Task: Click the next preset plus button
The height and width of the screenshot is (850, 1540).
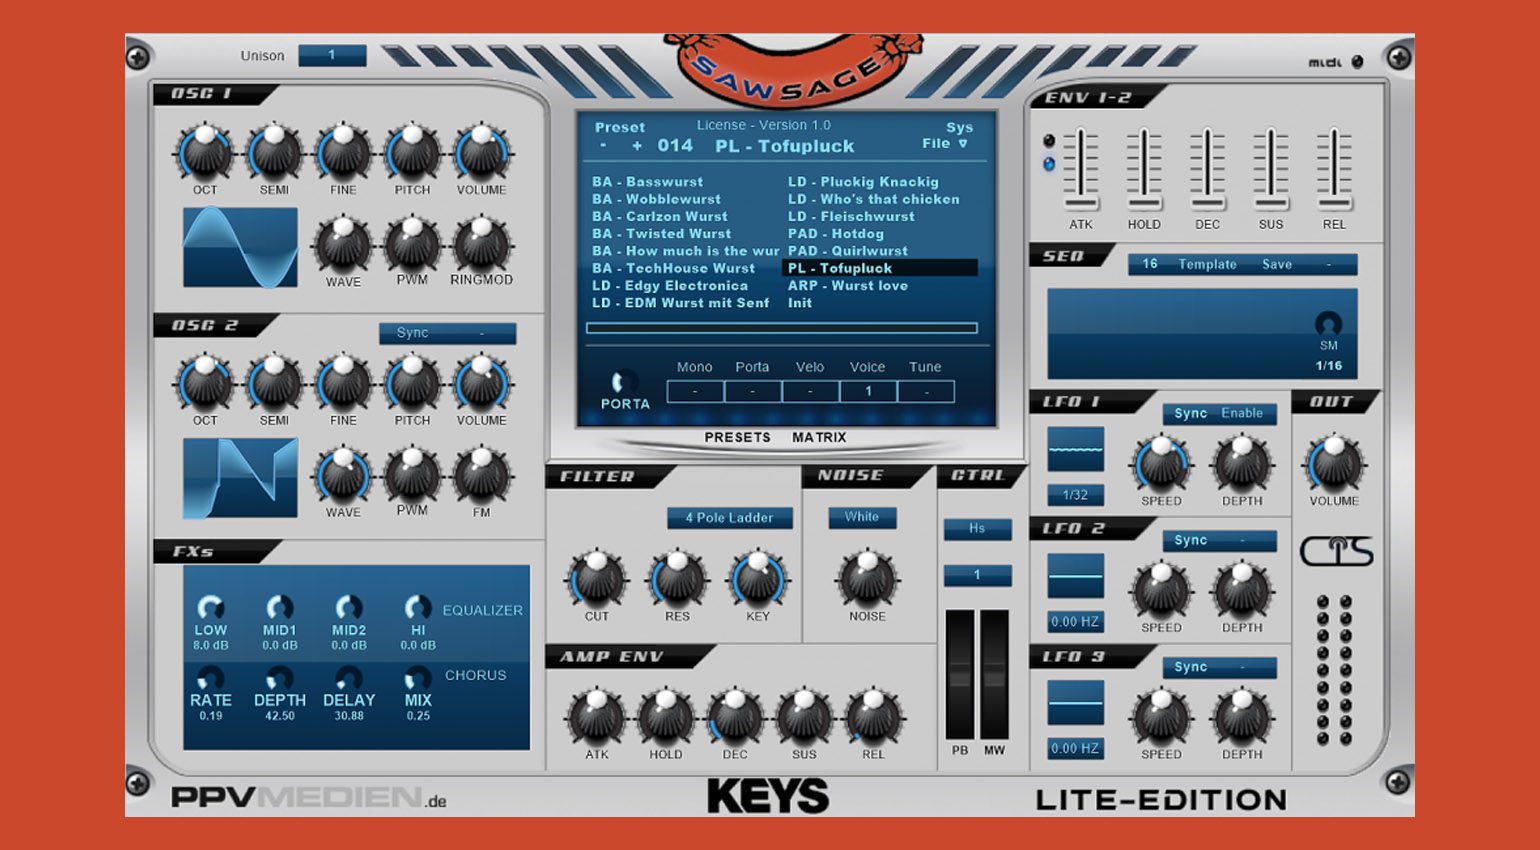Action: (637, 146)
